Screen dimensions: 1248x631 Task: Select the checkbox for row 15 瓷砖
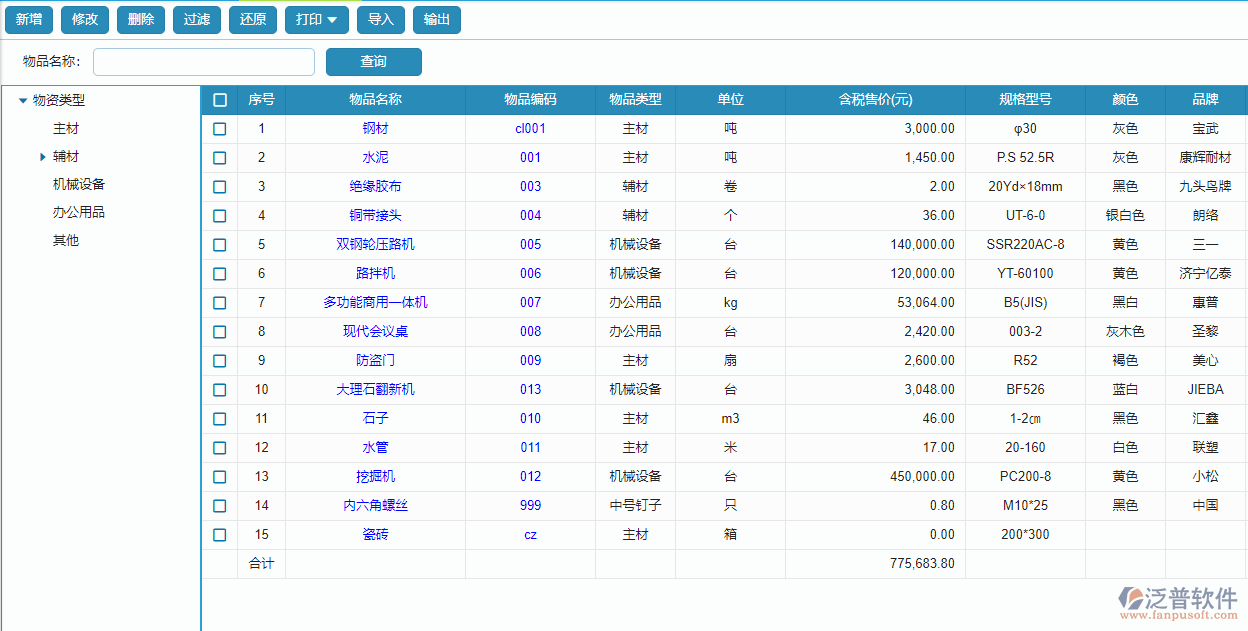(x=220, y=535)
